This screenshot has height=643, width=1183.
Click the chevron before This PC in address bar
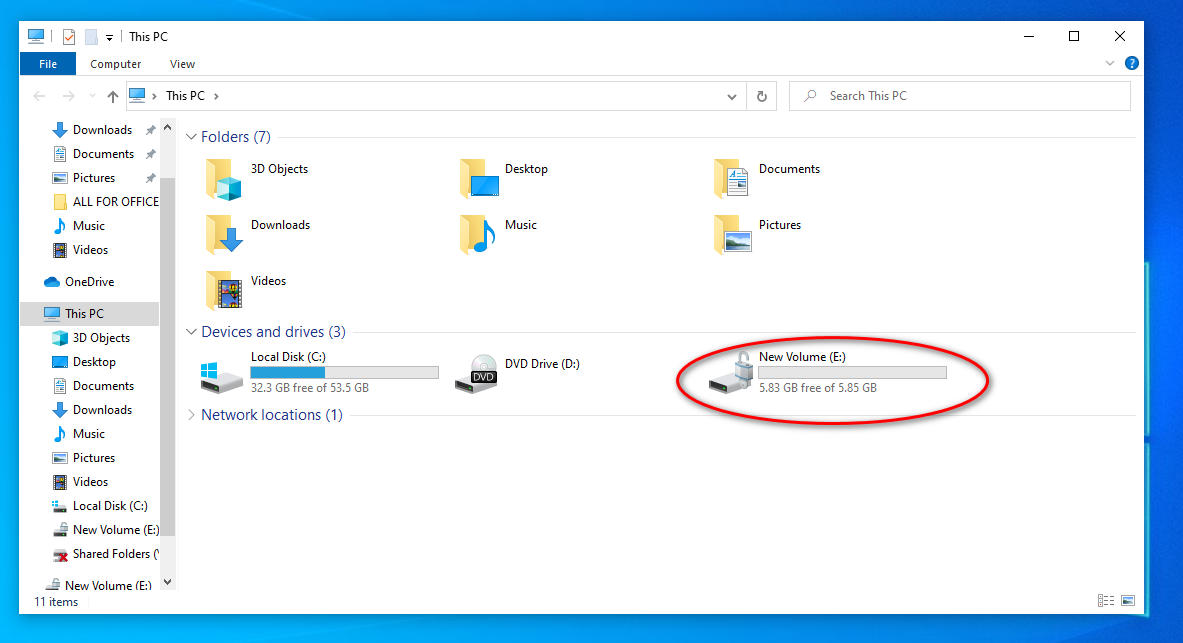point(155,96)
